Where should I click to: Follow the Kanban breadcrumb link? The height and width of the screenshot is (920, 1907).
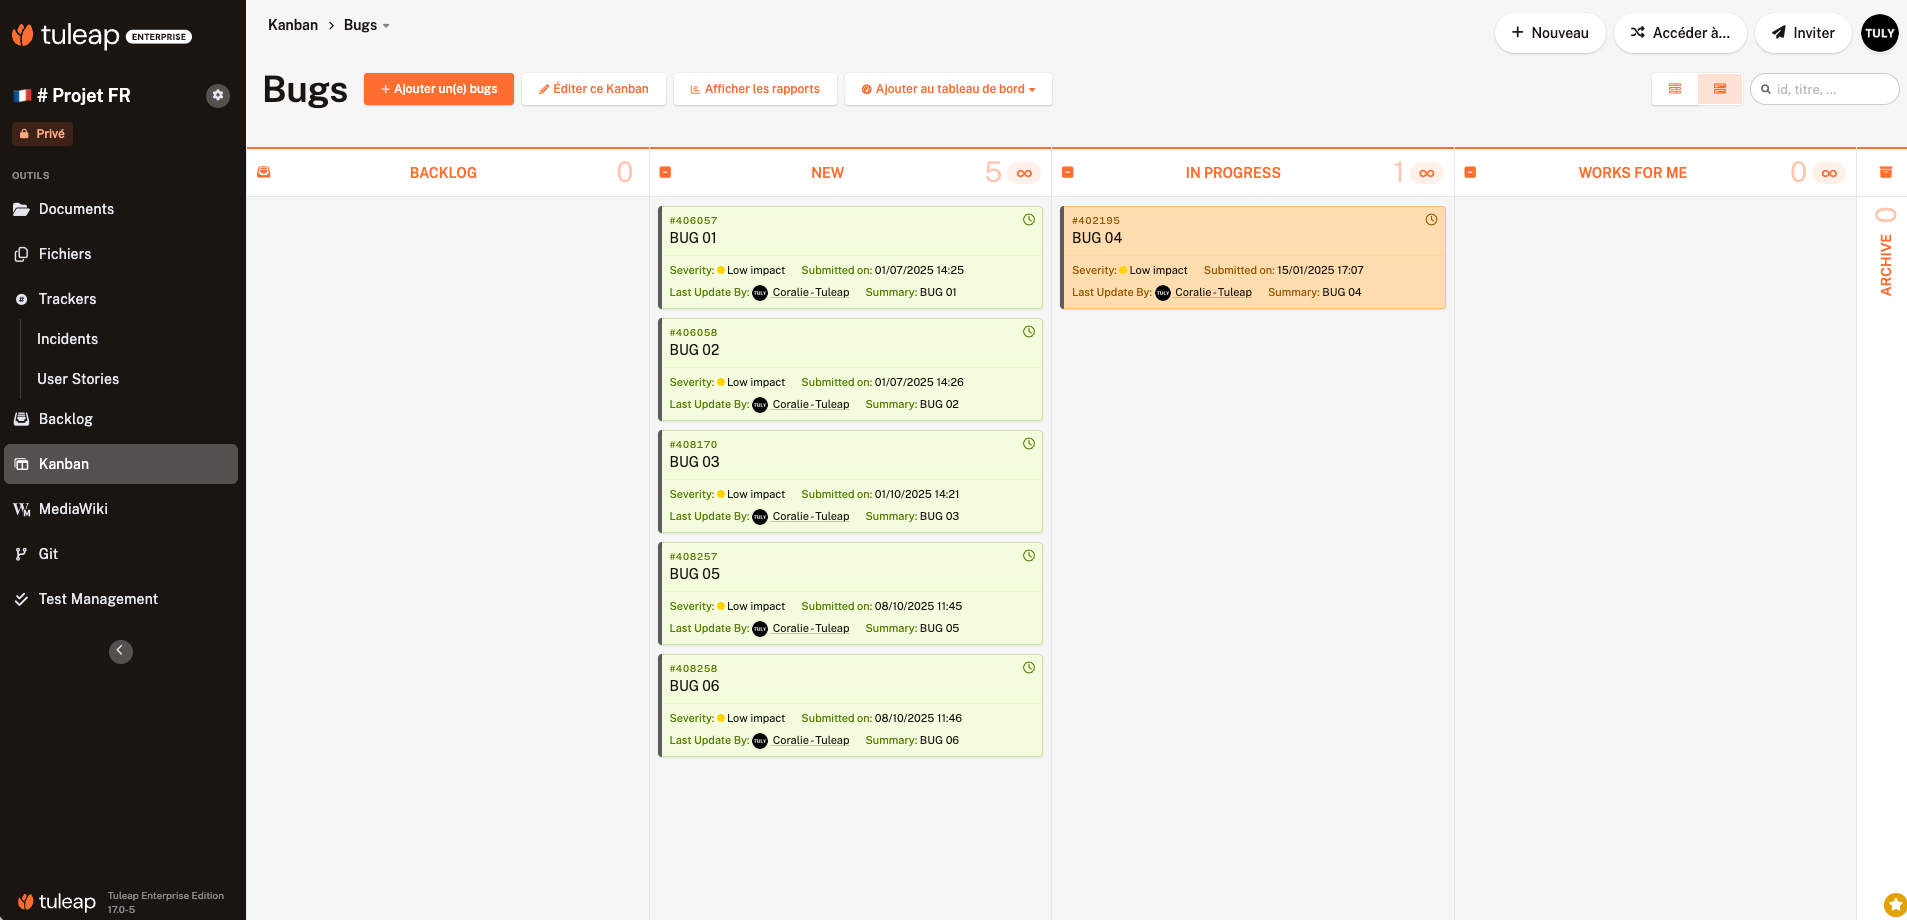293,25
